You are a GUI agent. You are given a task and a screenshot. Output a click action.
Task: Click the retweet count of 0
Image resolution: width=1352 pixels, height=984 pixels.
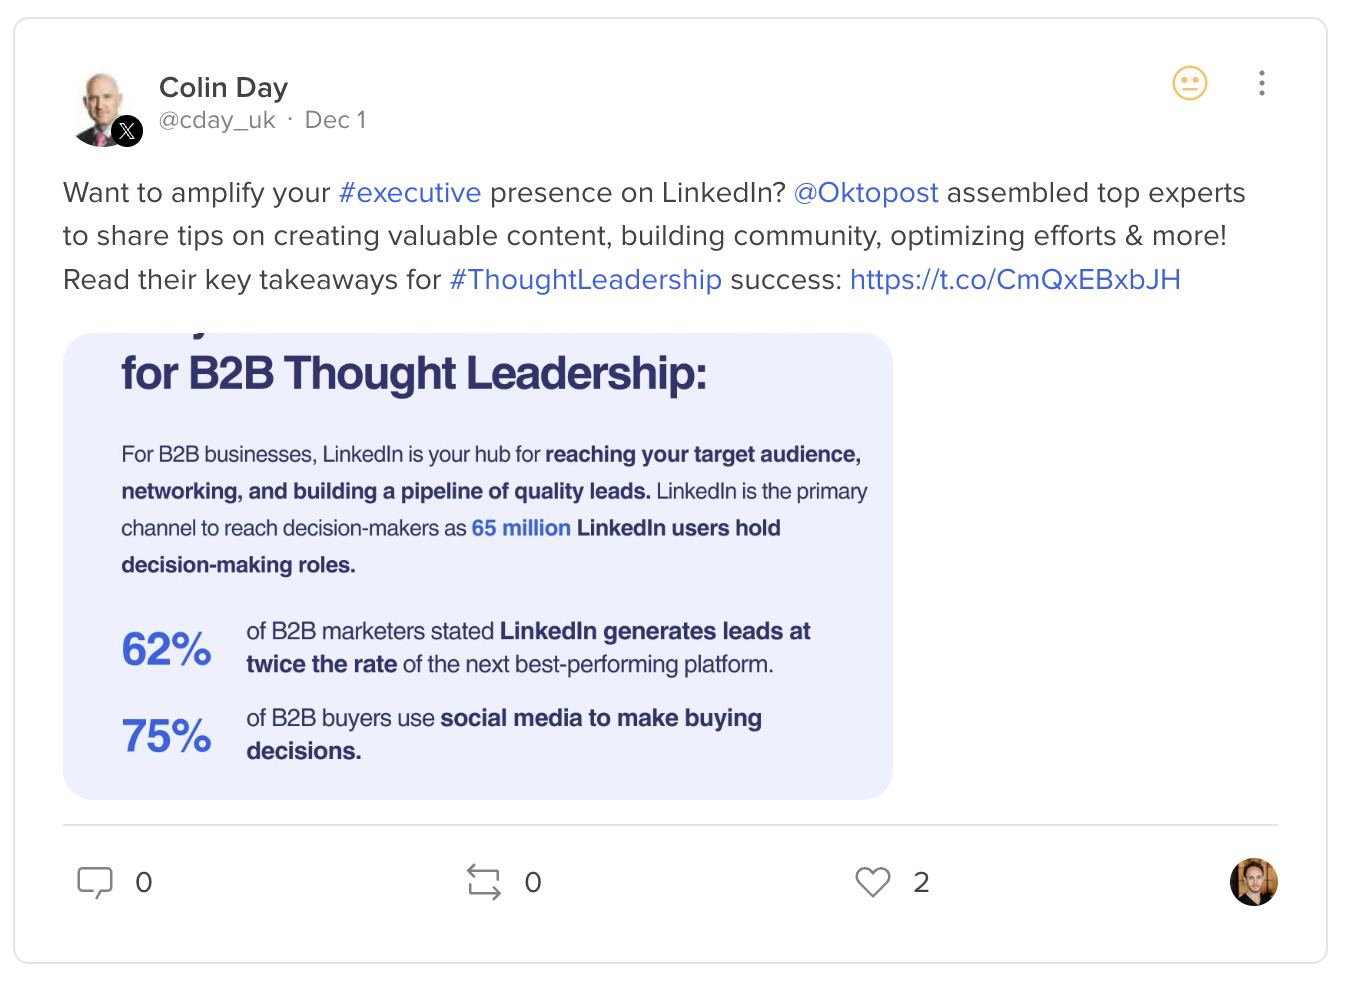coord(533,882)
